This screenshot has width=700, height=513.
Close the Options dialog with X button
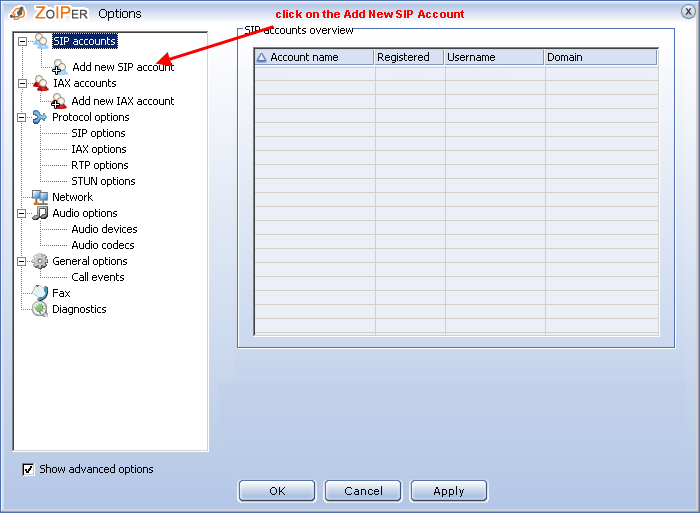tap(688, 12)
